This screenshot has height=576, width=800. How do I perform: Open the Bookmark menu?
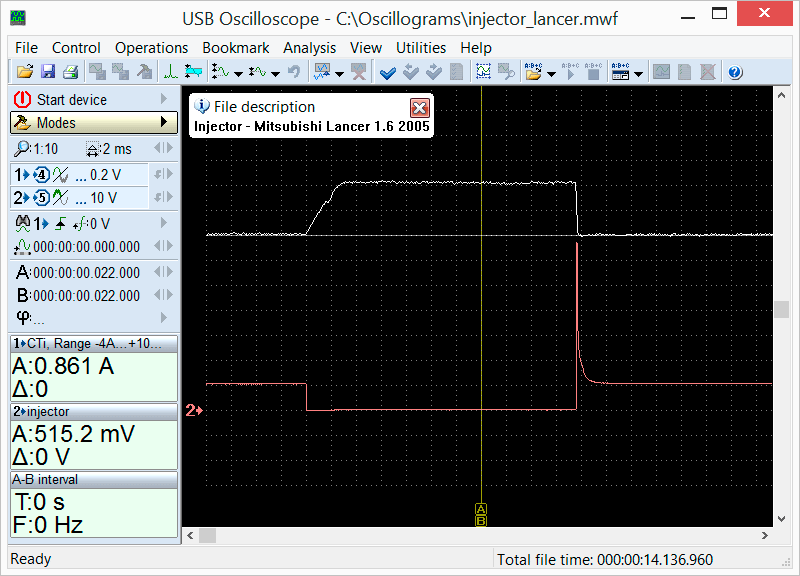pos(235,48)
